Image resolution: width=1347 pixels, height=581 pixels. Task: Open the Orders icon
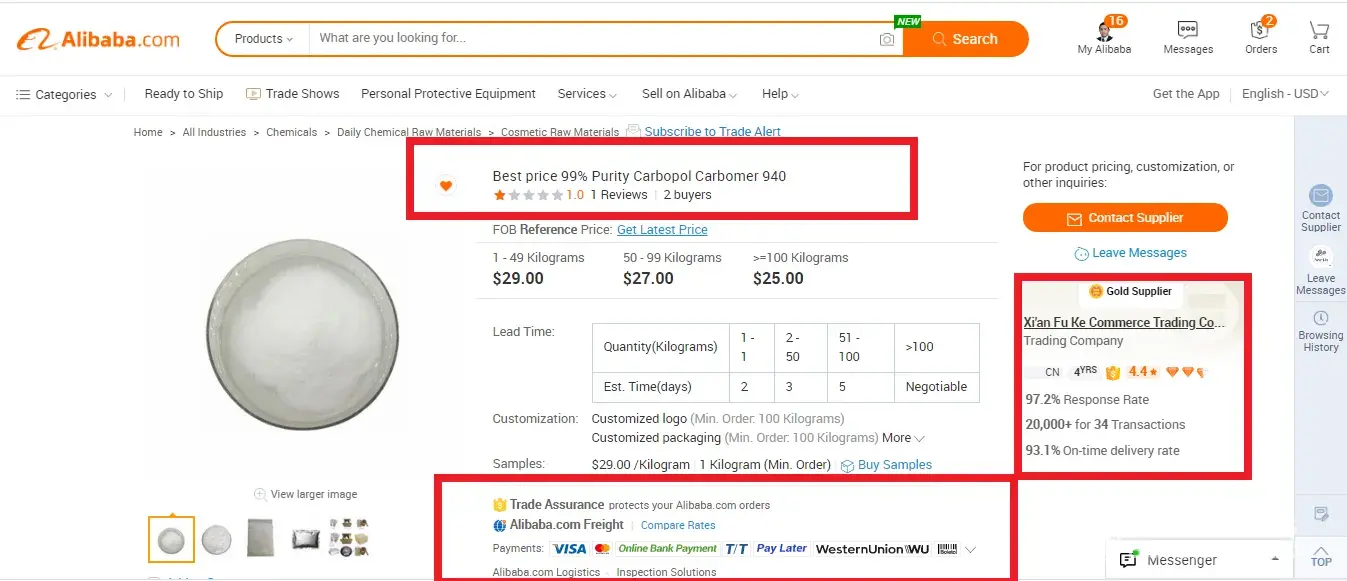pos(1260,30)
